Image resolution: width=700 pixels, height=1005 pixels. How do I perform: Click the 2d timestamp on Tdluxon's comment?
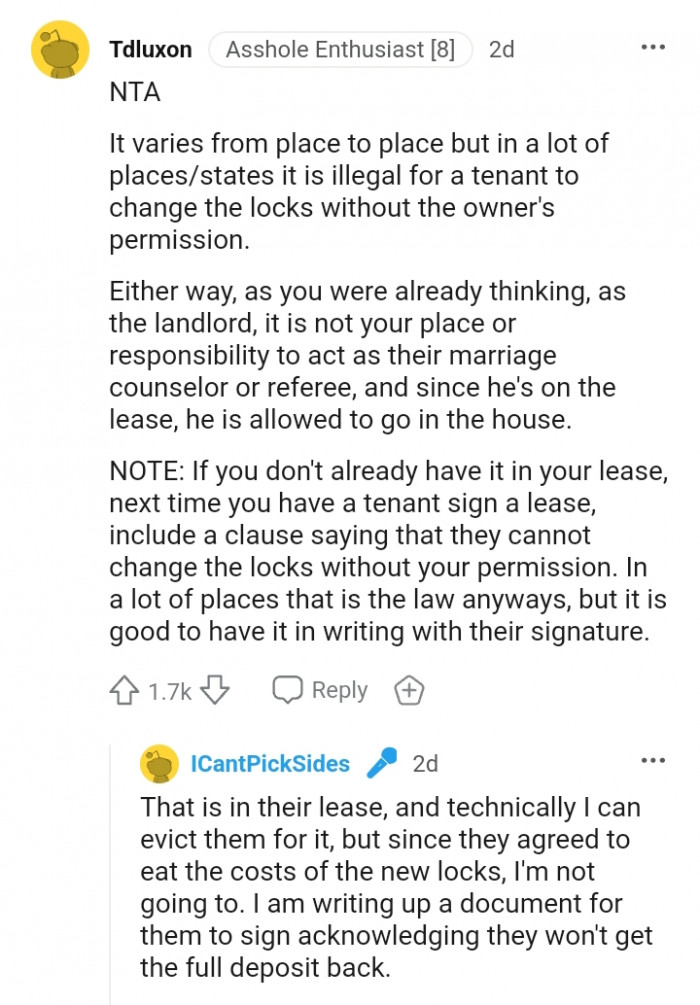(x=502, y=48)
